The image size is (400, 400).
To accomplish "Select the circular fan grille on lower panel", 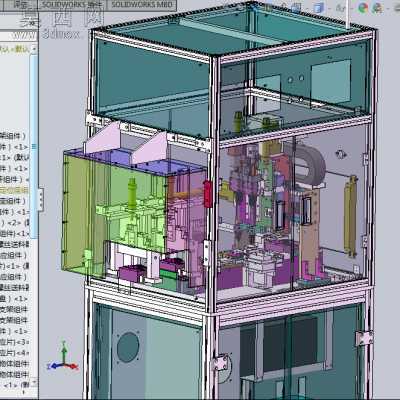I will (x=128, y=347).
